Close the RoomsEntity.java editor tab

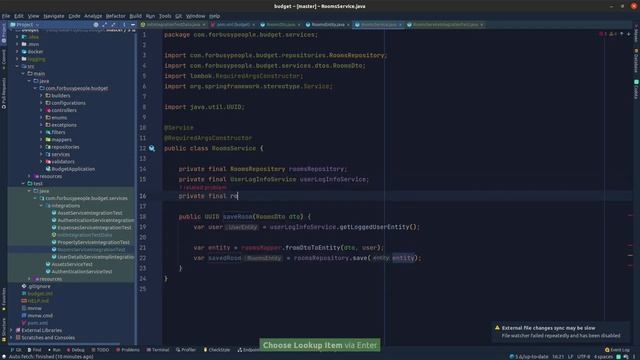point(348,25)
